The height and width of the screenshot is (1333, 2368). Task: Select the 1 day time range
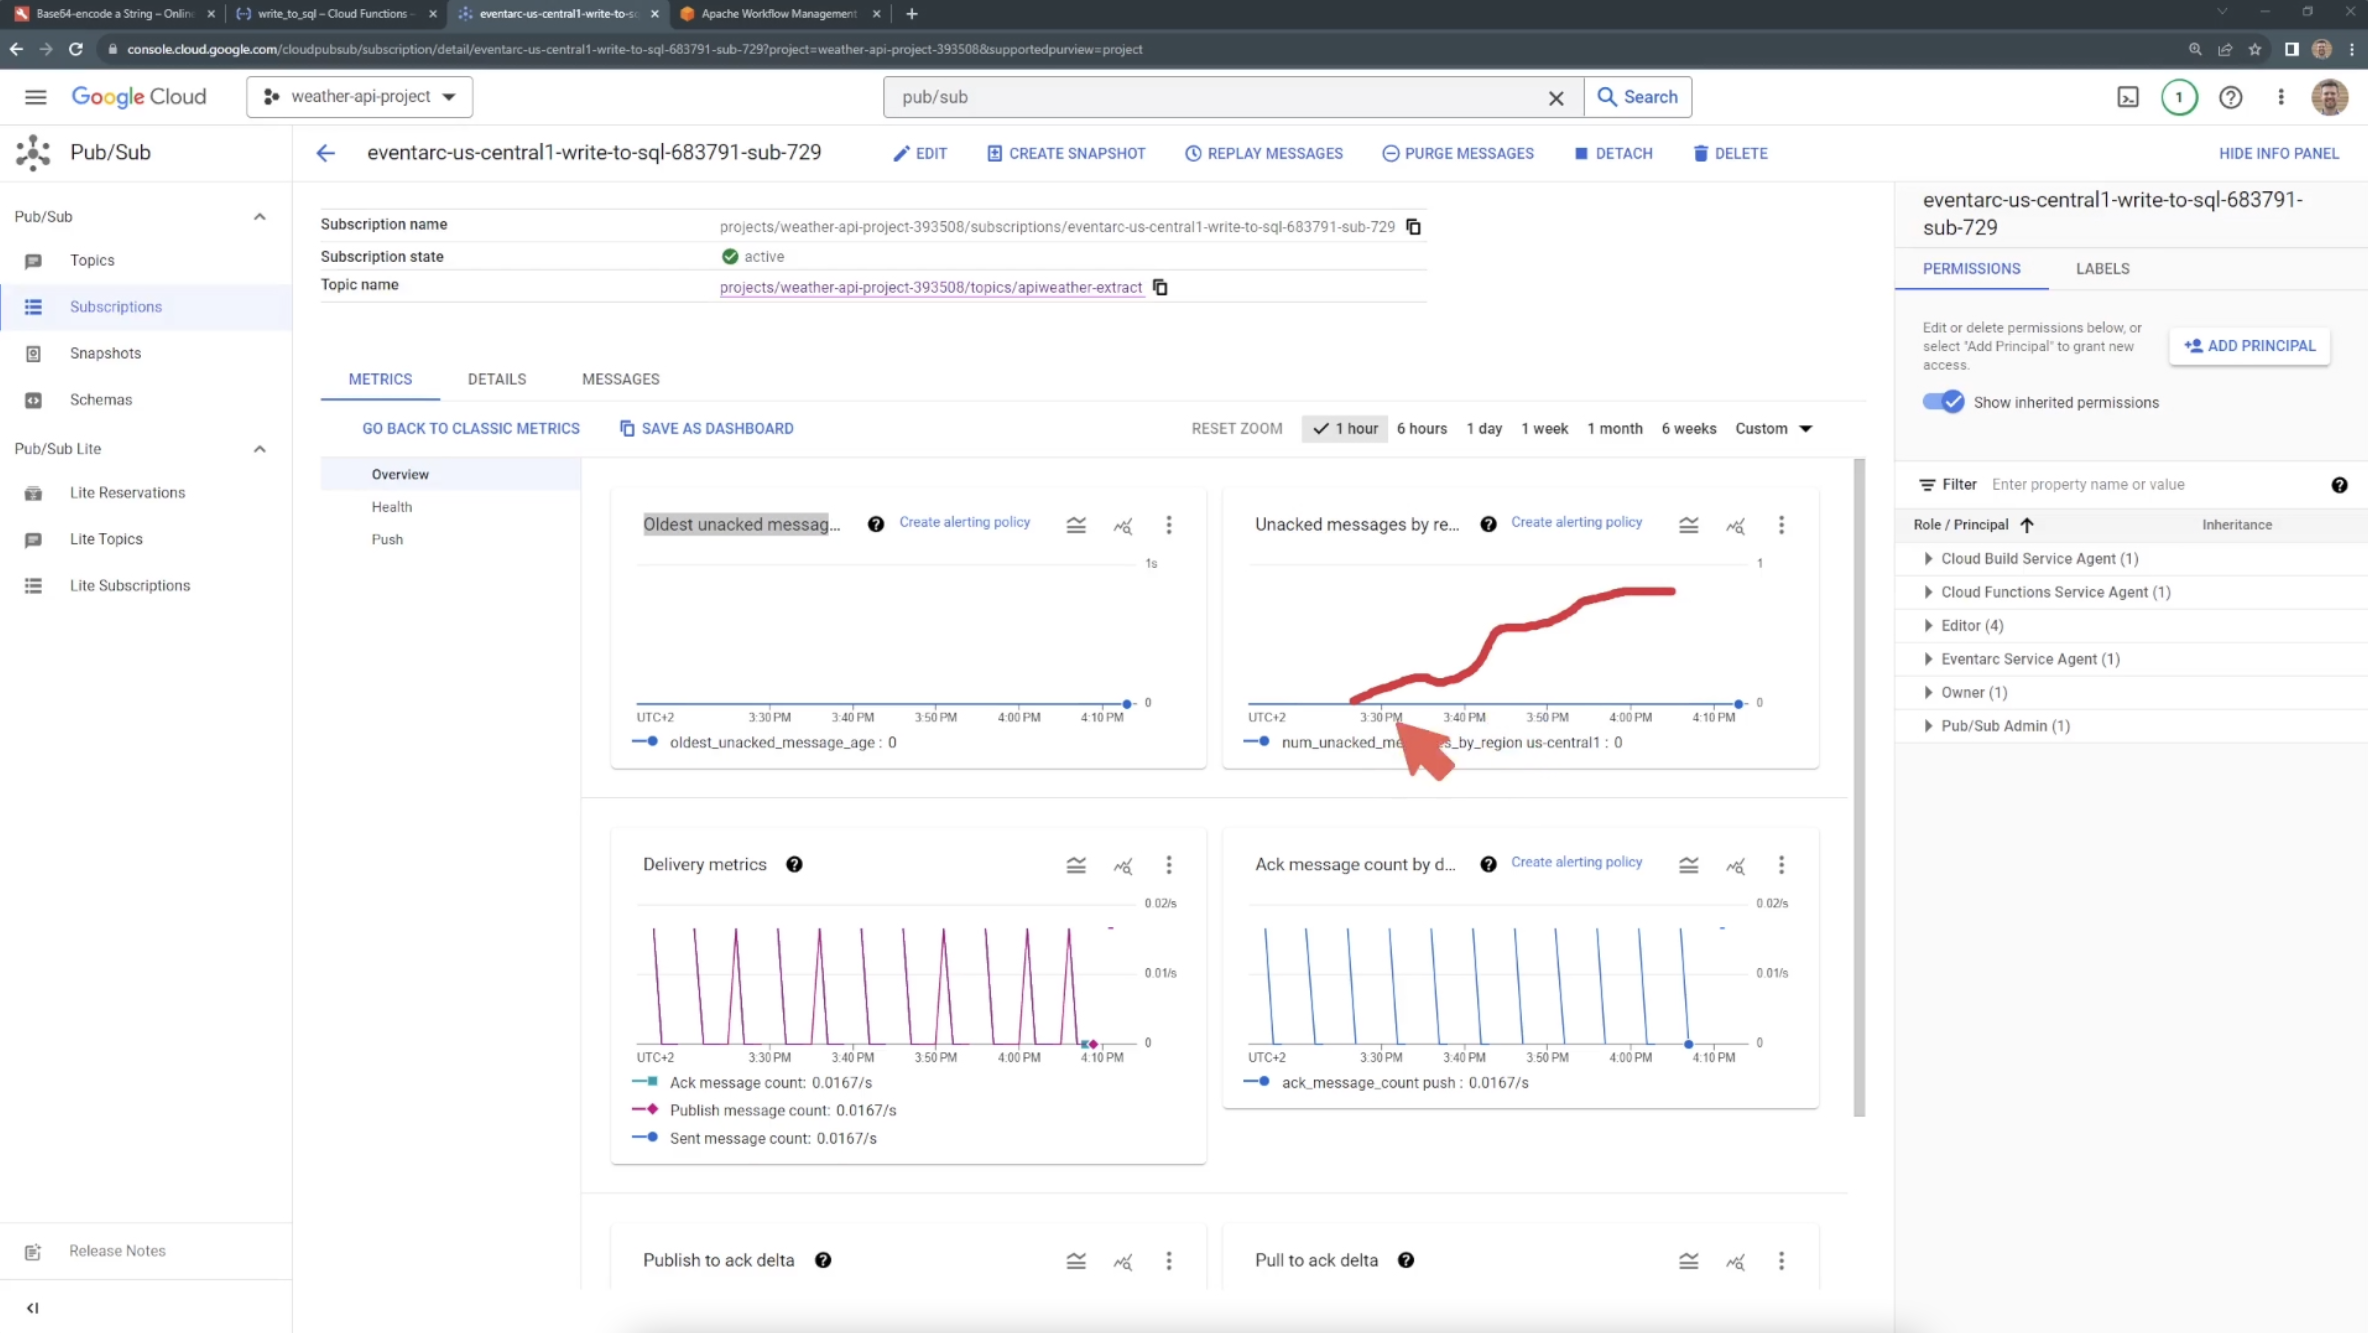(x=1484, y=428)
